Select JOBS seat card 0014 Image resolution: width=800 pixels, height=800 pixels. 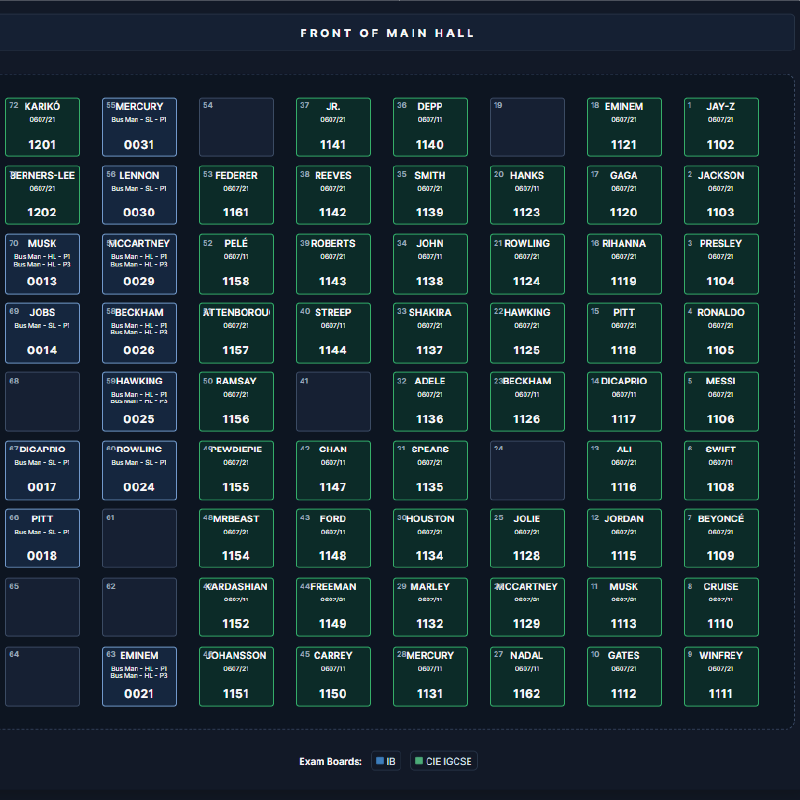pos(42,333)
